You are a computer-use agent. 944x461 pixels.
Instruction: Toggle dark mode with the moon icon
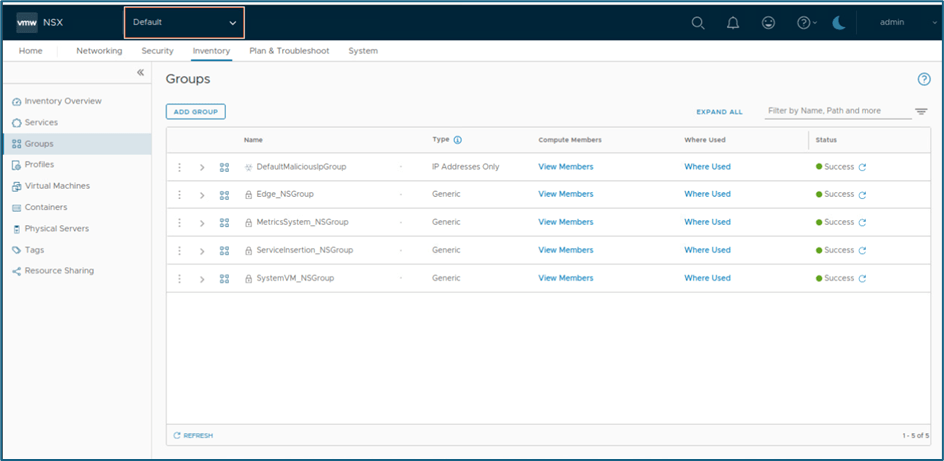point(838,23)
